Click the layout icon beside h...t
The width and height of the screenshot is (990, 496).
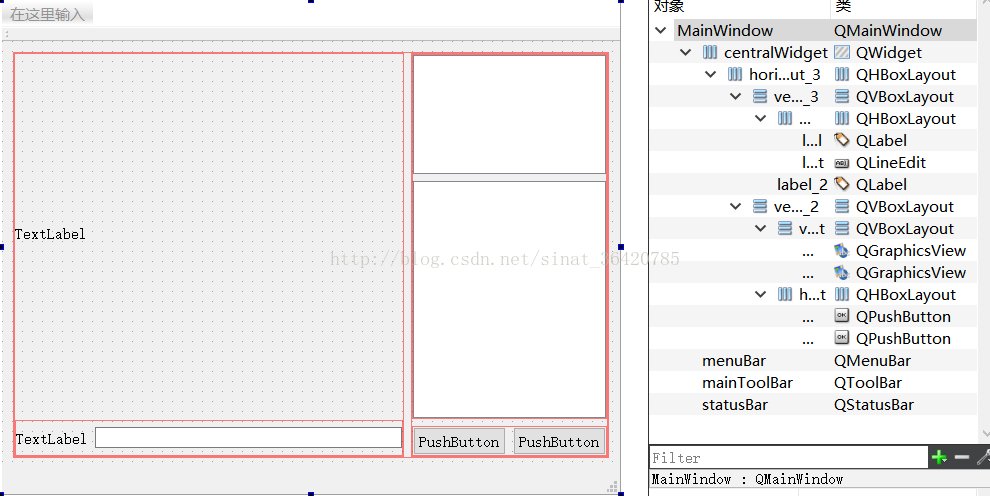point(785,294)
